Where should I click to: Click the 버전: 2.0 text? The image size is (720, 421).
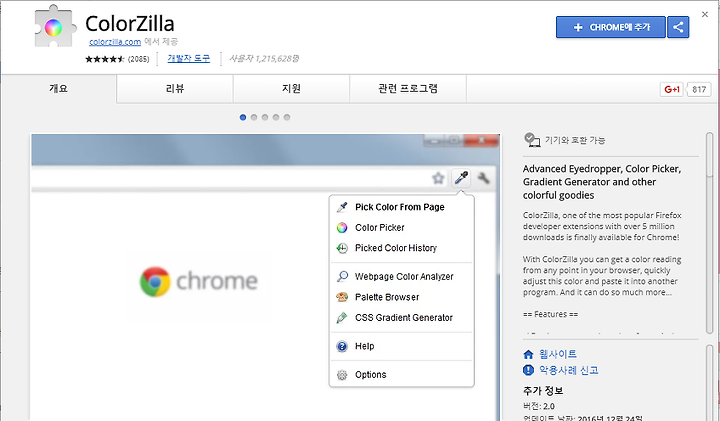click(539, 406)
